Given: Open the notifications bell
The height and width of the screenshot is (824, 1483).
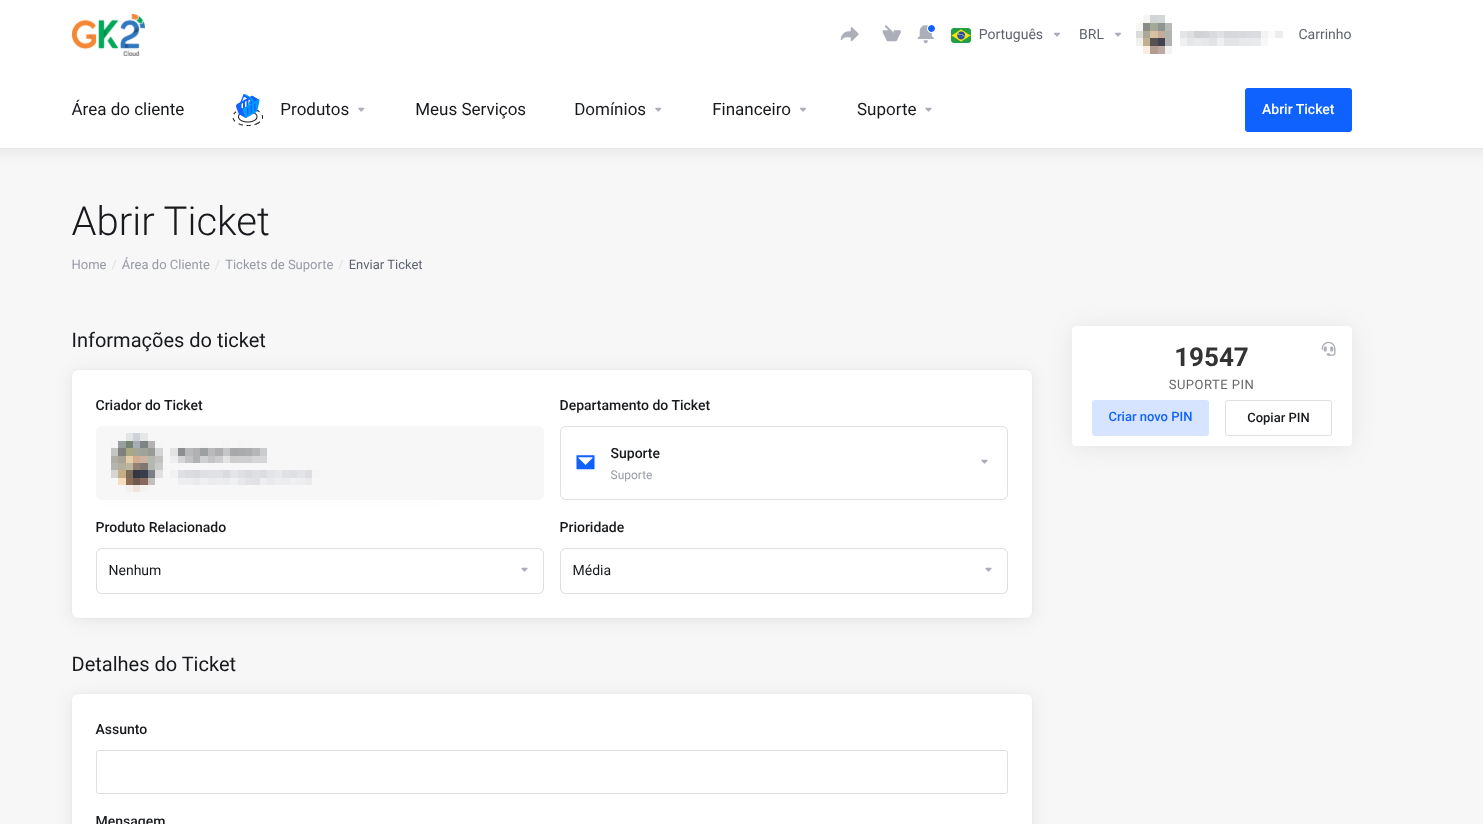Looking at the screenshot, I should (926, 35).
